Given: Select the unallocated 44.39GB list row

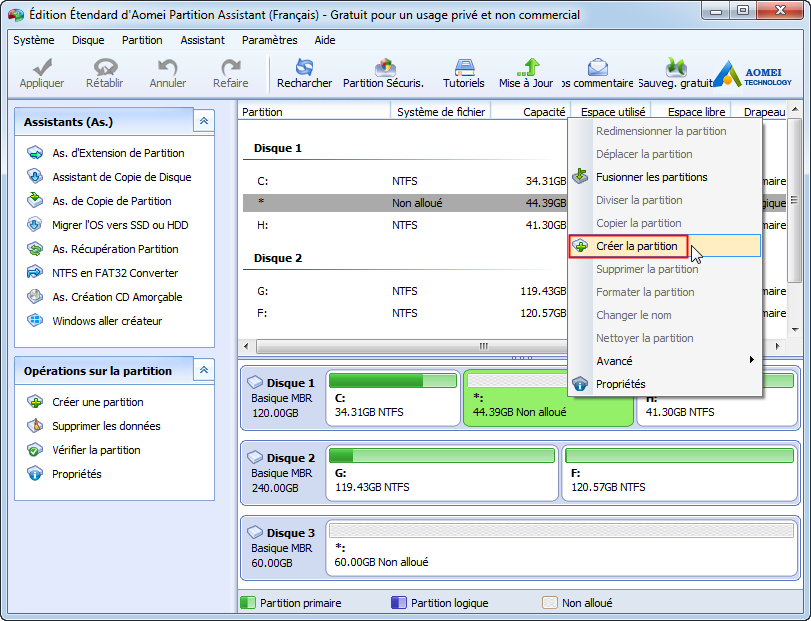Looking at the screenshot, I should click(405, 203).
